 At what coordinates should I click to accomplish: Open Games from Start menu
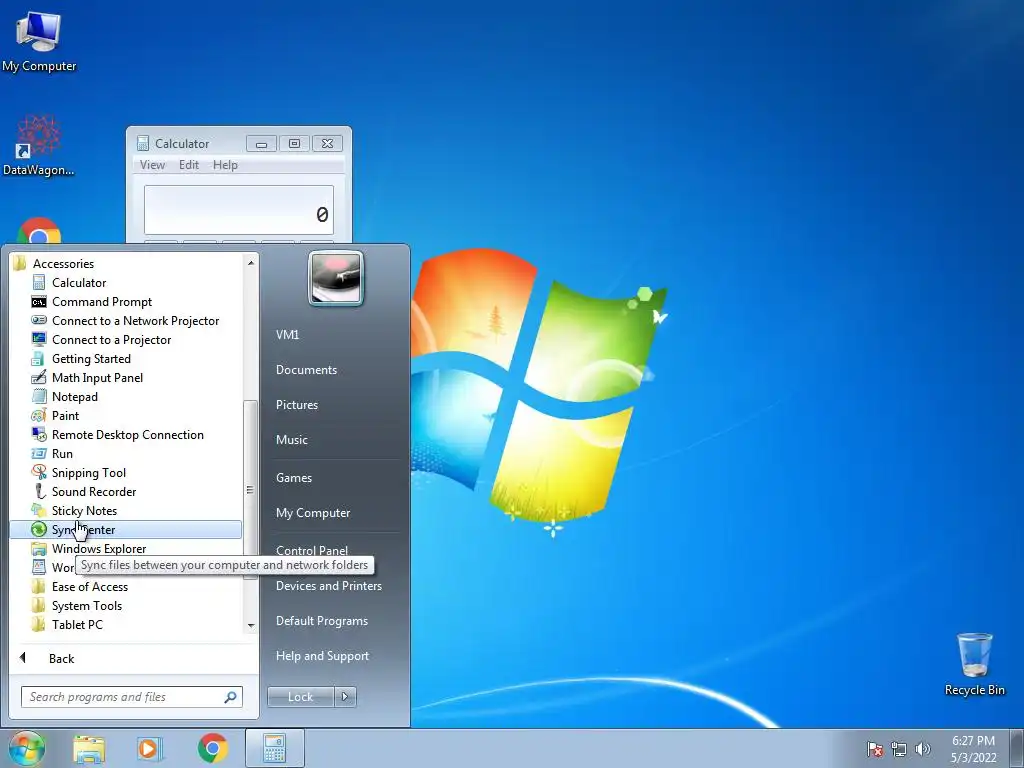point(294,478)
